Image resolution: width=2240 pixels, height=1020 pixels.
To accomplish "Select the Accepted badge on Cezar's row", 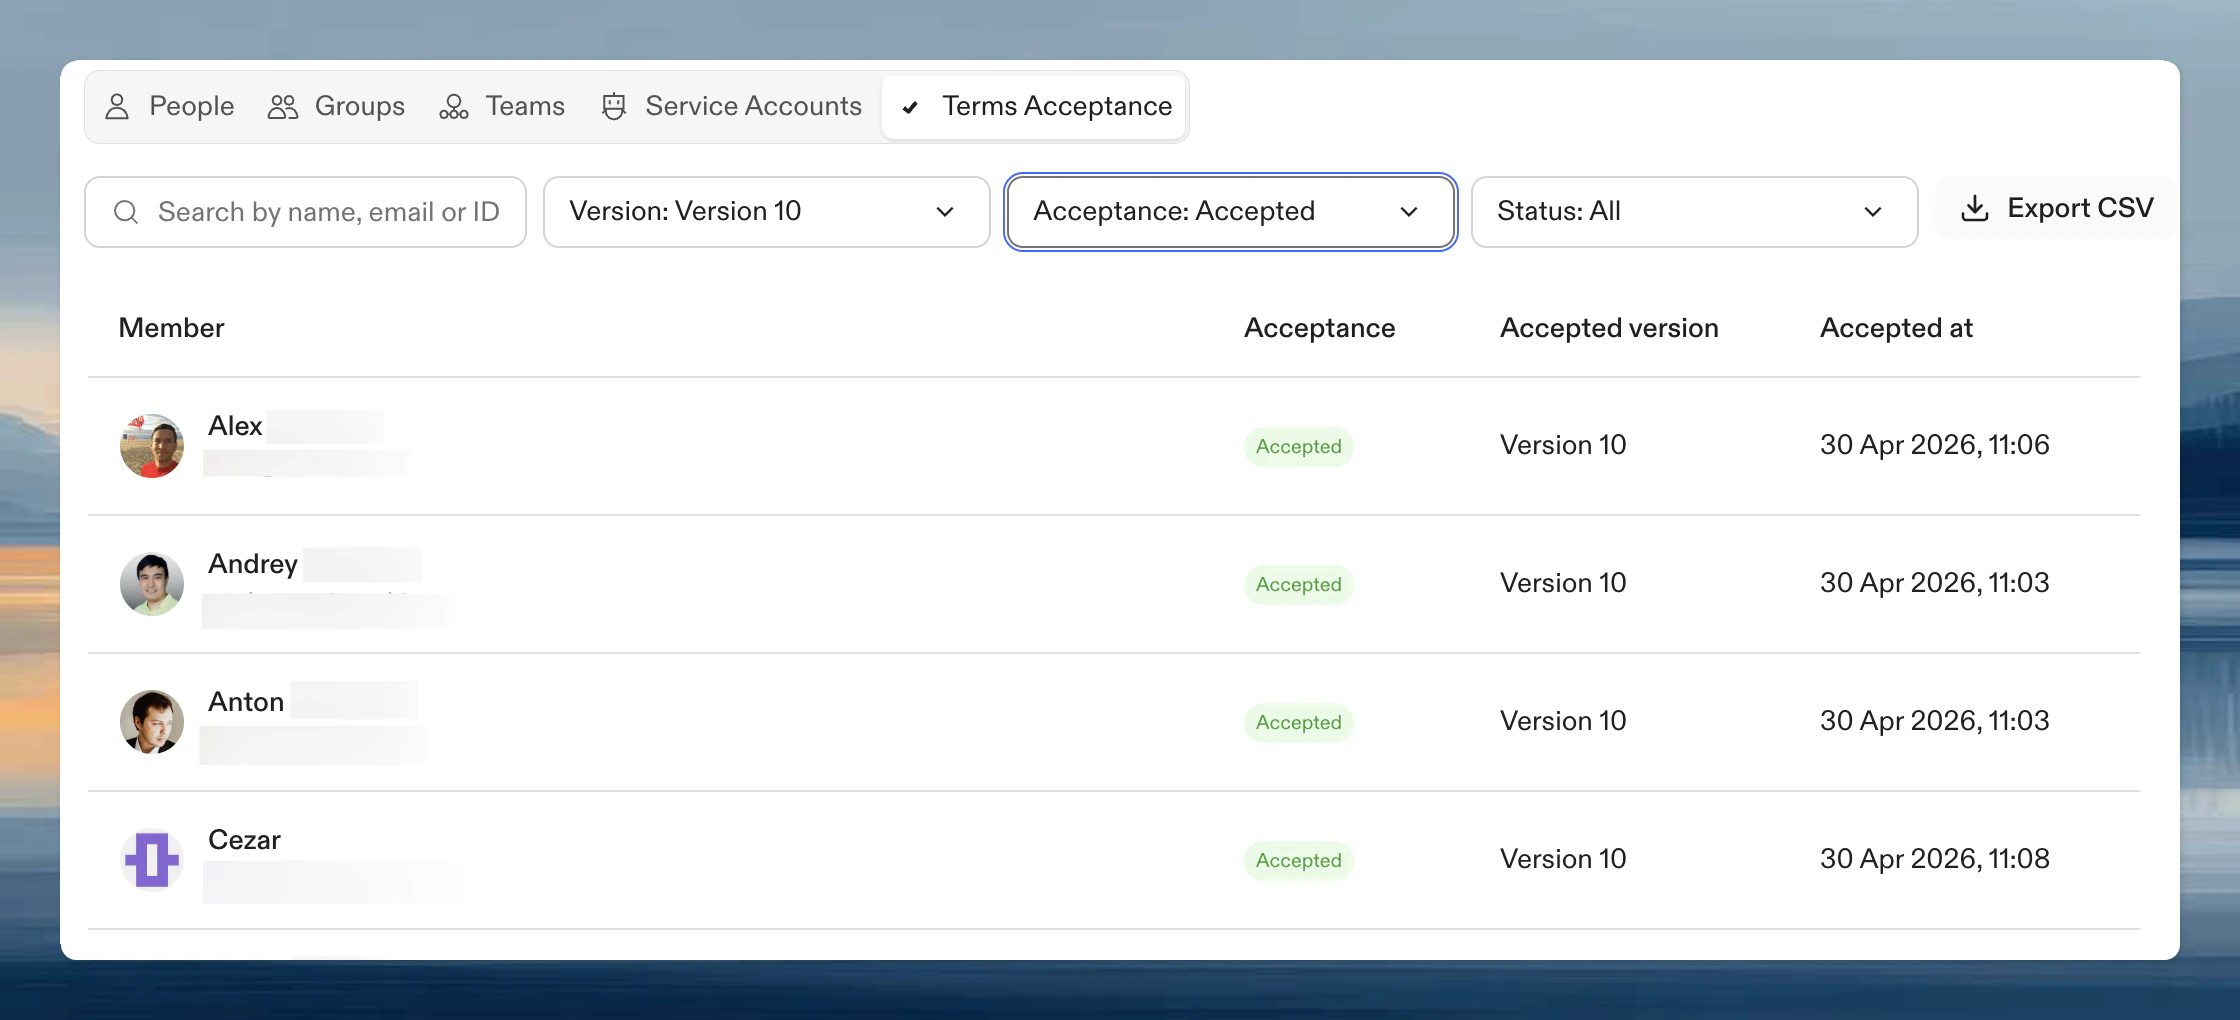I will [x=1298, y=860].
